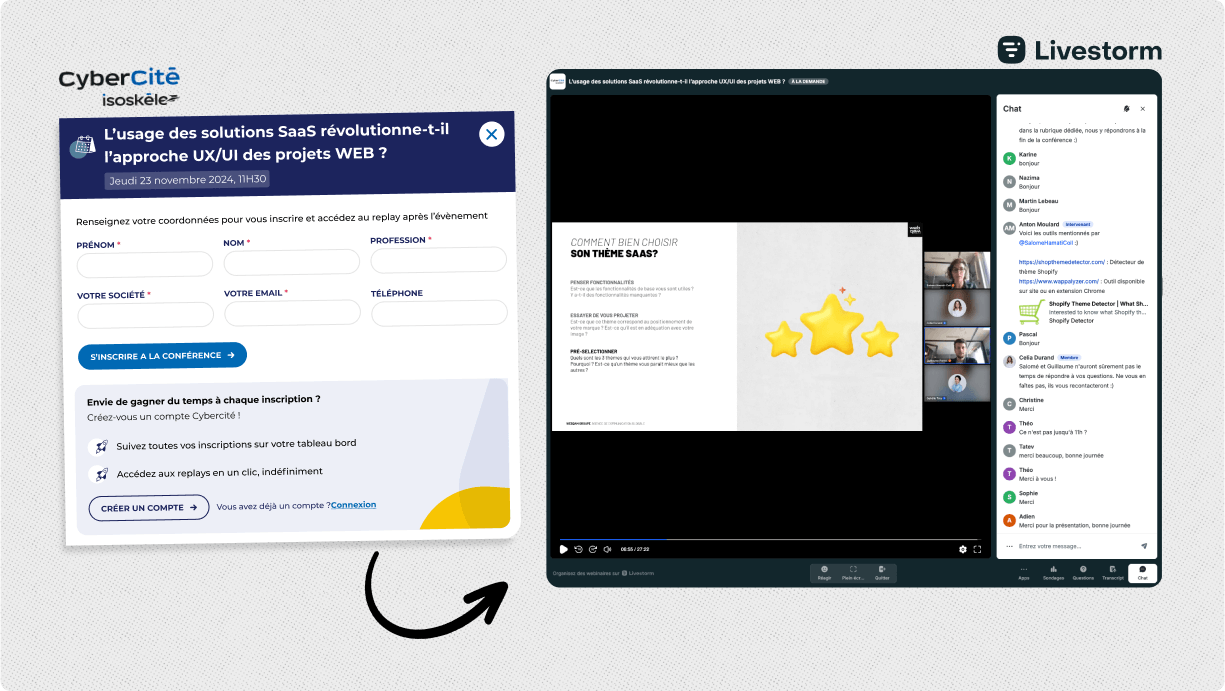
Task: Click the chat notification bell icon
Action: point(1127,109)
